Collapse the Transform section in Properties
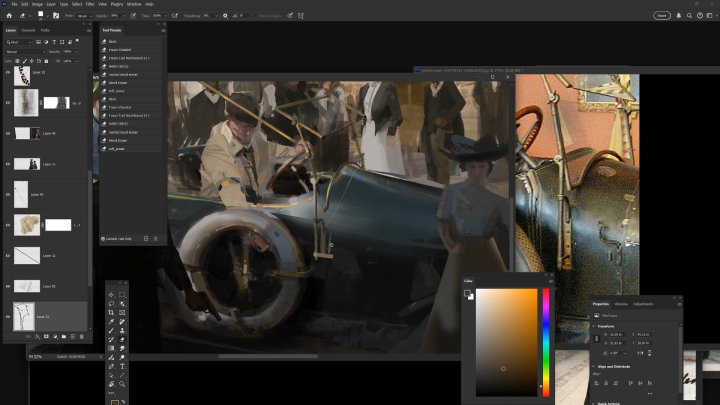This screenshot has height=405, width=720. tap(594, 326)
